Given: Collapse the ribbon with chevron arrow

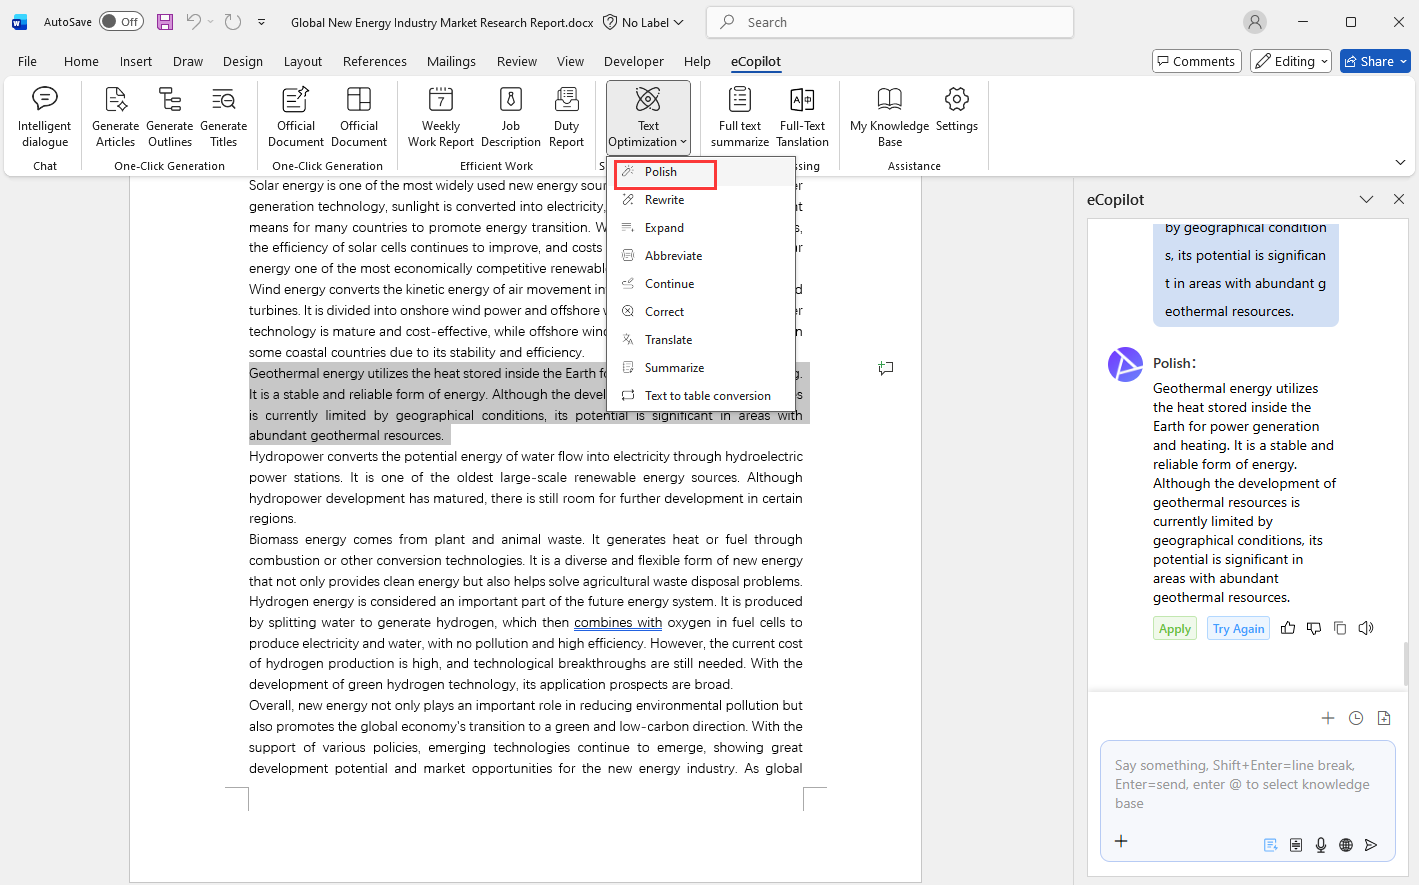Looking at the screenshot, I should (x=1400, y=162).
